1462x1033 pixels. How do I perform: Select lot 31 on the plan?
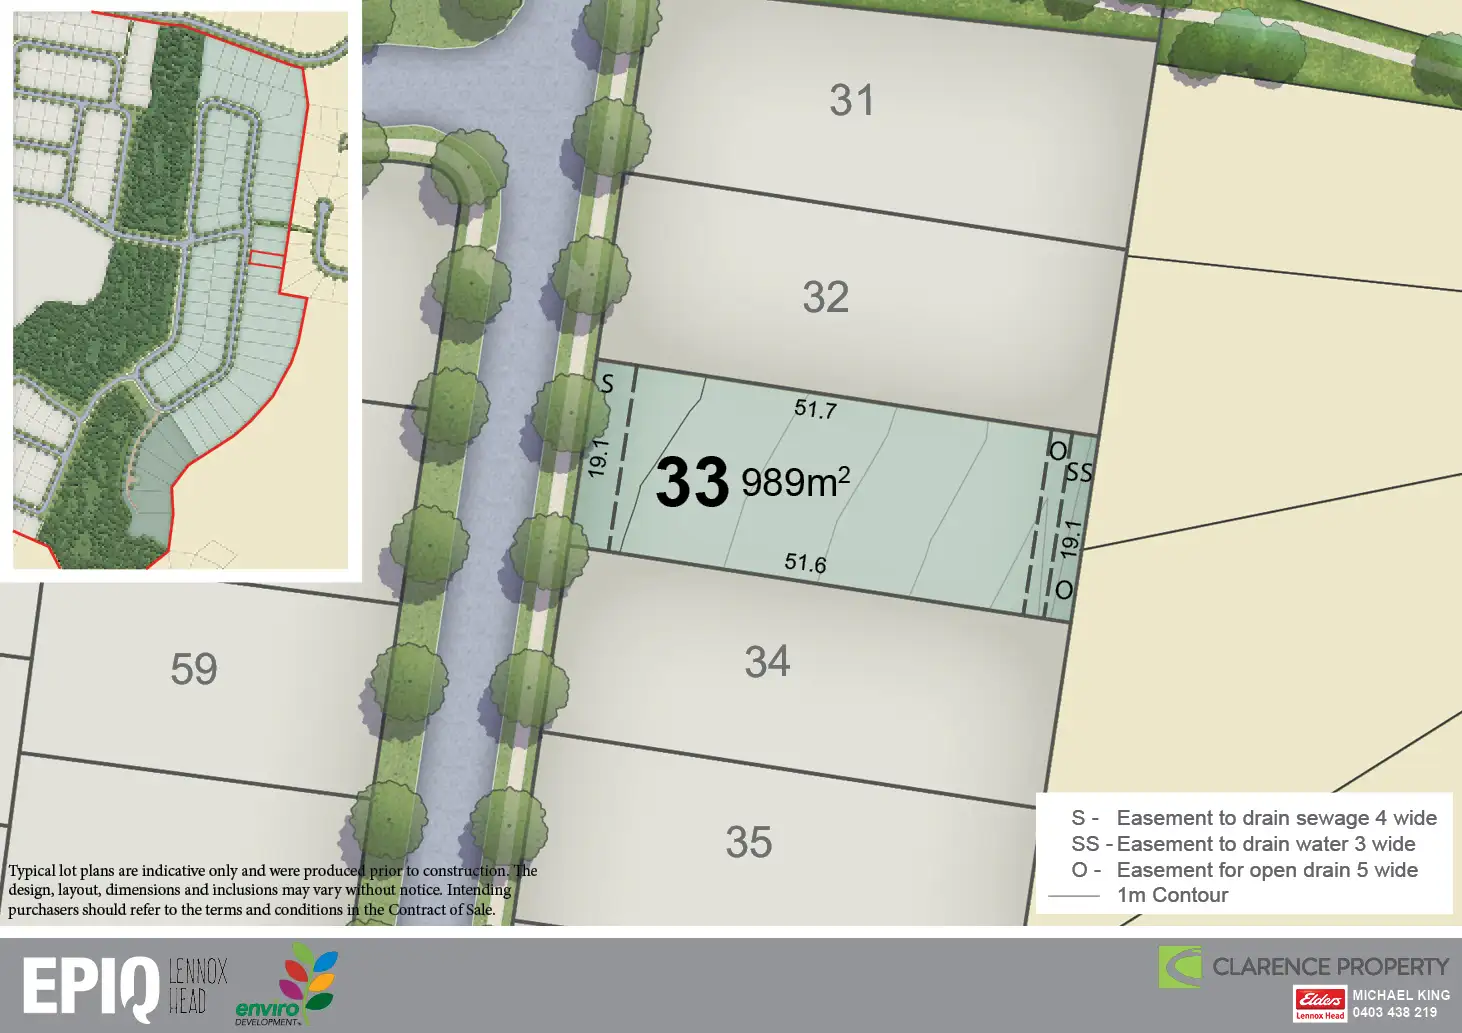click(852, 101)
